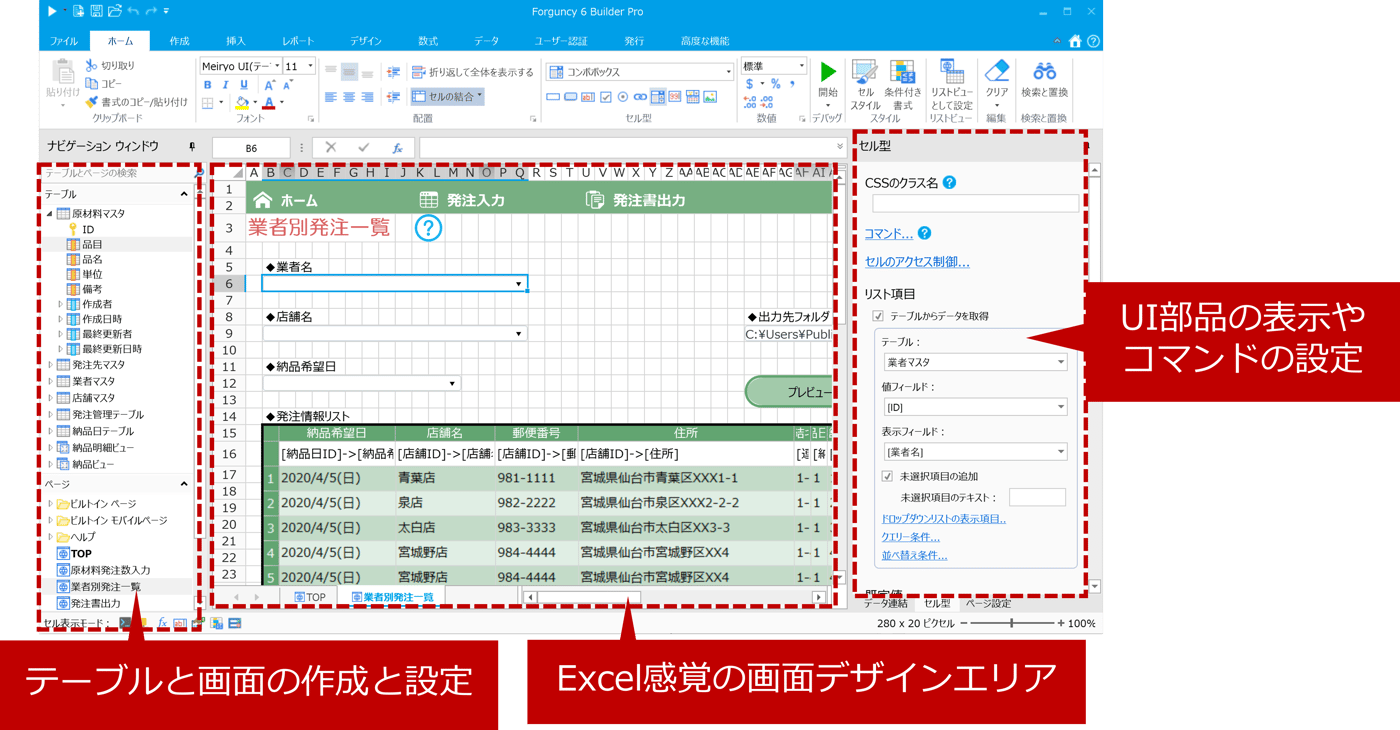Switch to the デザイン ribbon tab
The height and width of the screenshot is (730, 1400).
tap(365, 41)
